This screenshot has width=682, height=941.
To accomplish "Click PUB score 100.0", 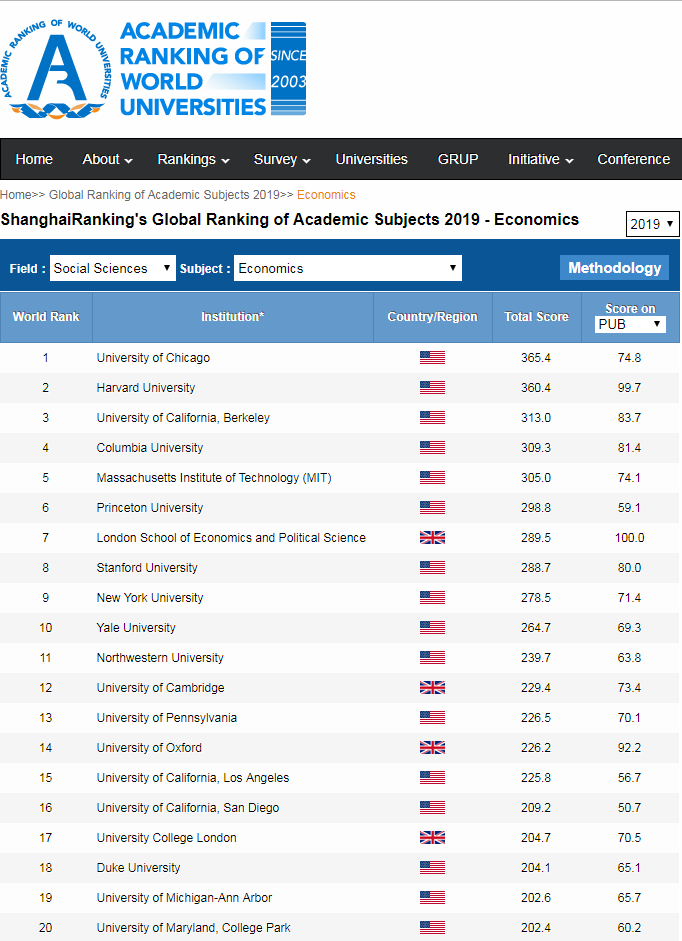I will [629, 538].
